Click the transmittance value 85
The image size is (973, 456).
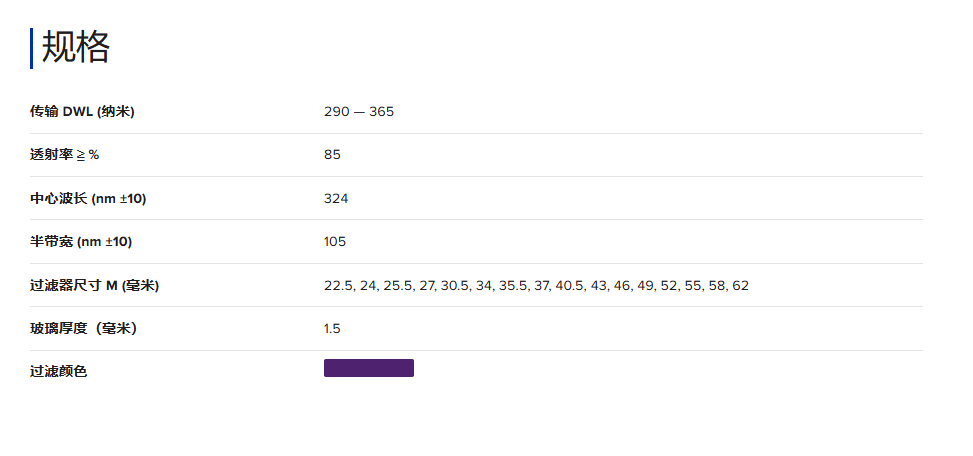point(333,154)
